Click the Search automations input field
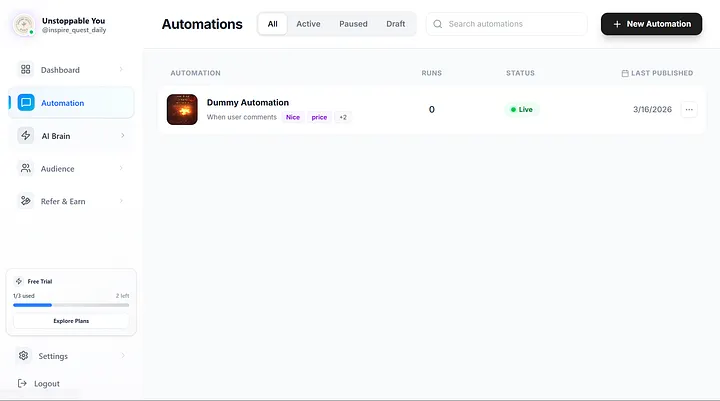 click(x=506, y=24)
